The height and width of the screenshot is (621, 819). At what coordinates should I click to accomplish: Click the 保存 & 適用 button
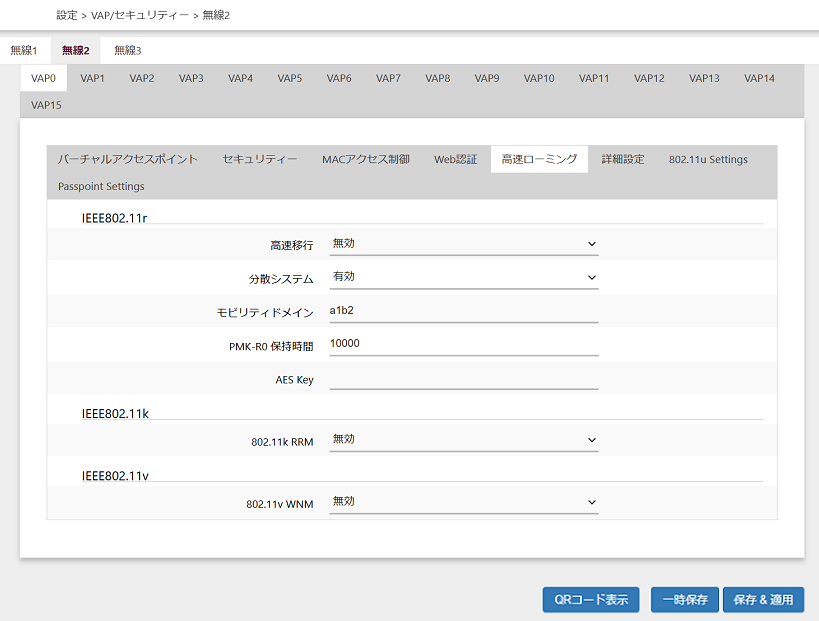[763, 600]
